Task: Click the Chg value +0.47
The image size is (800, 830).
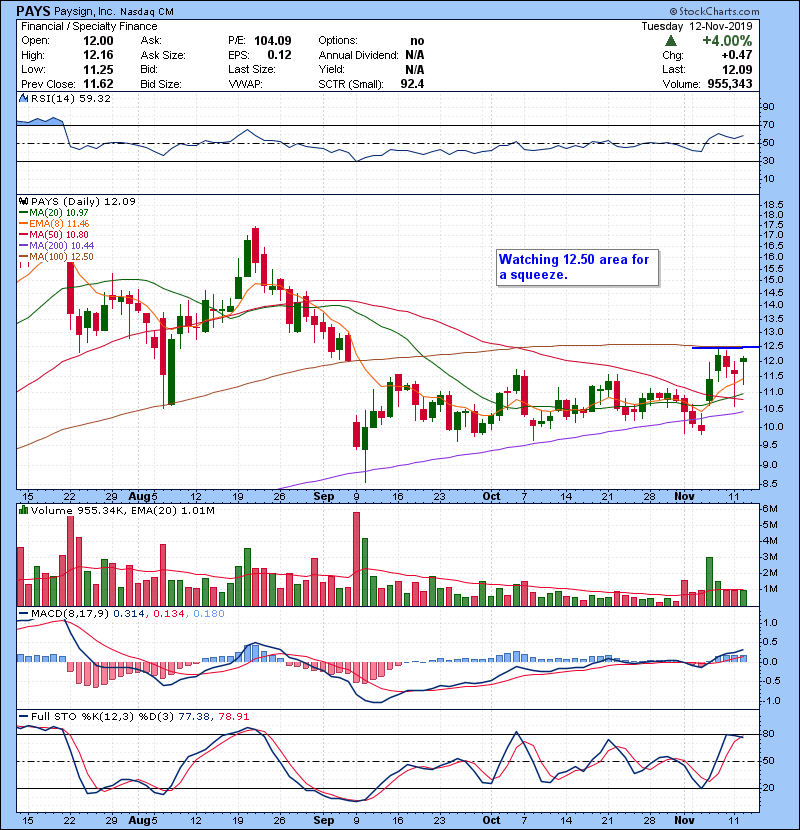Action: click(x=736, y=55)
